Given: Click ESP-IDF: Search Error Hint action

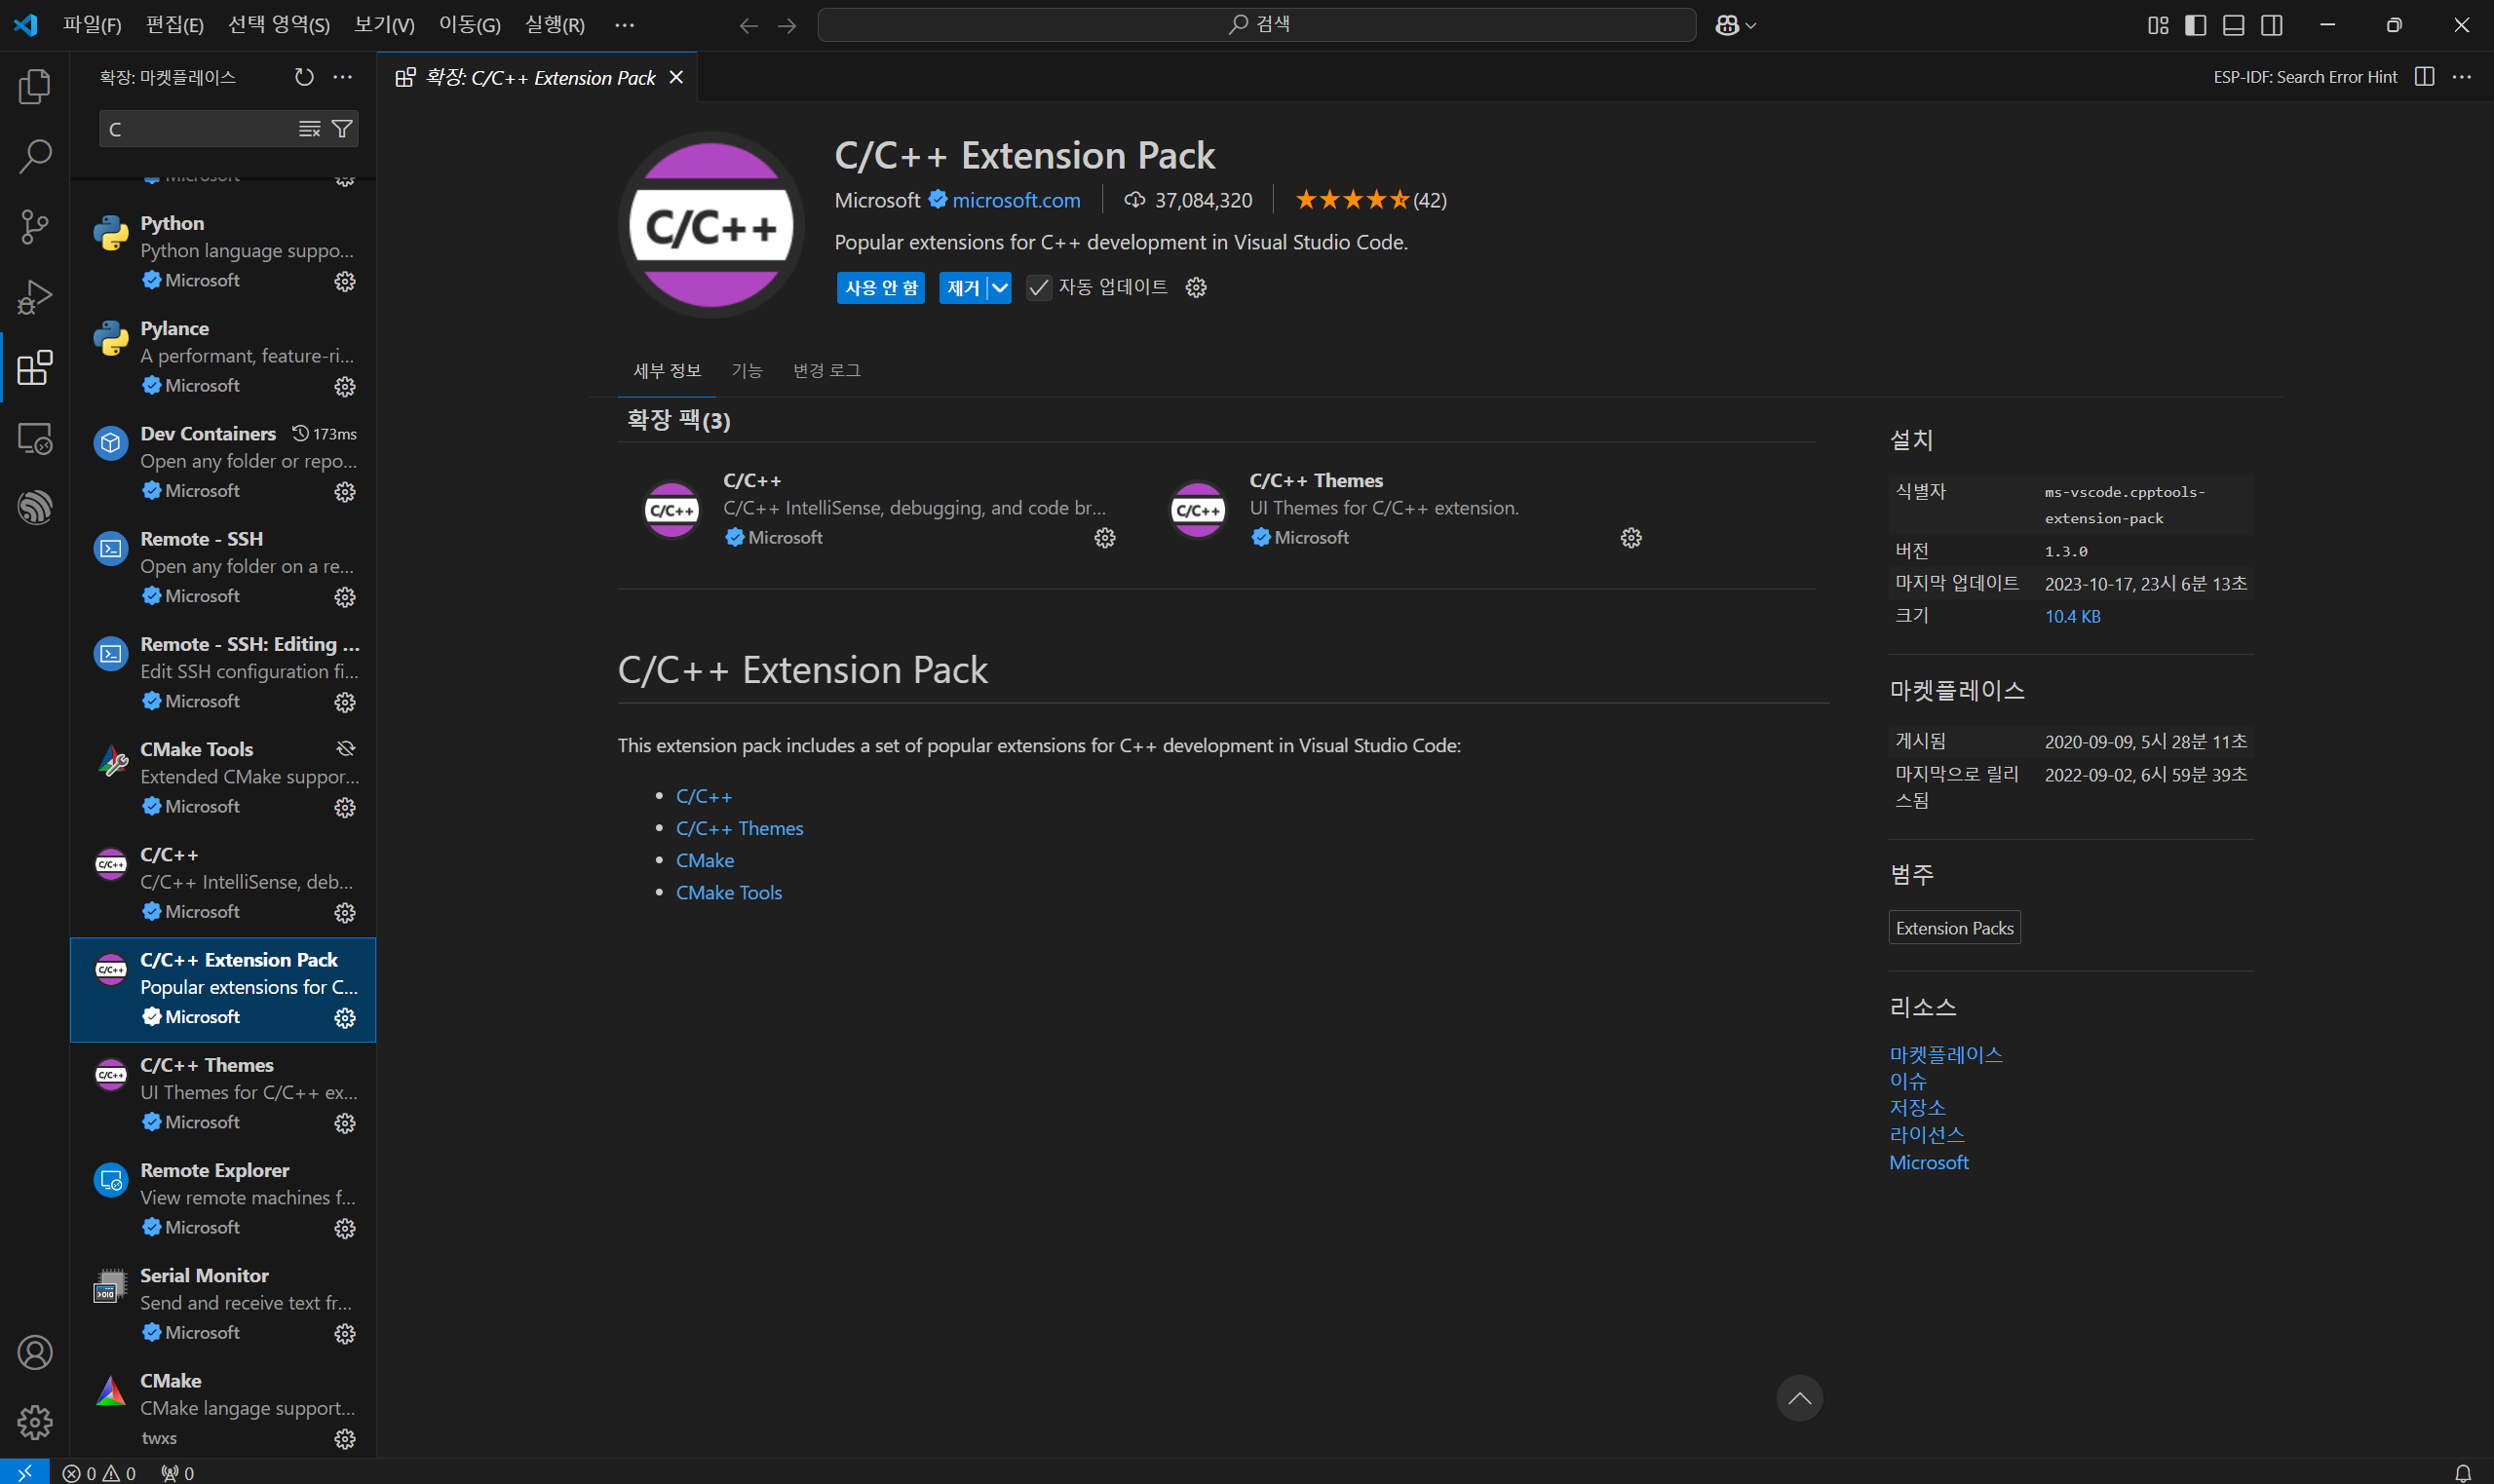Looking at the screenshot, I should point(2305,77).
